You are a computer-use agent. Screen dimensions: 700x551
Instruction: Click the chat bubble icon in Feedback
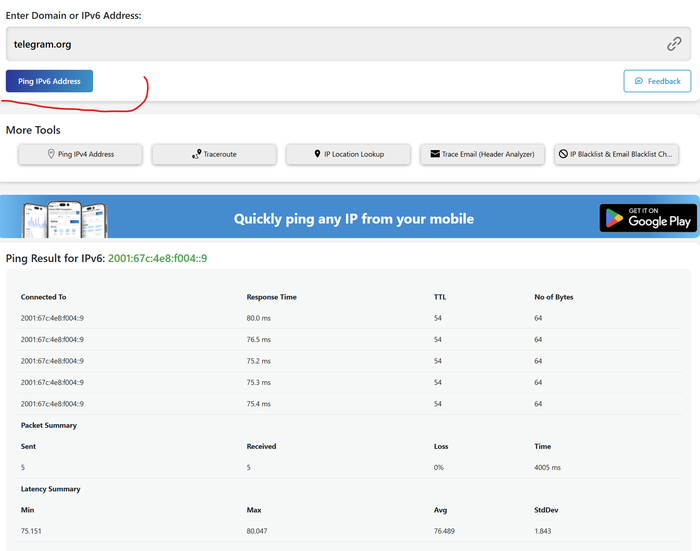[639, 81]
